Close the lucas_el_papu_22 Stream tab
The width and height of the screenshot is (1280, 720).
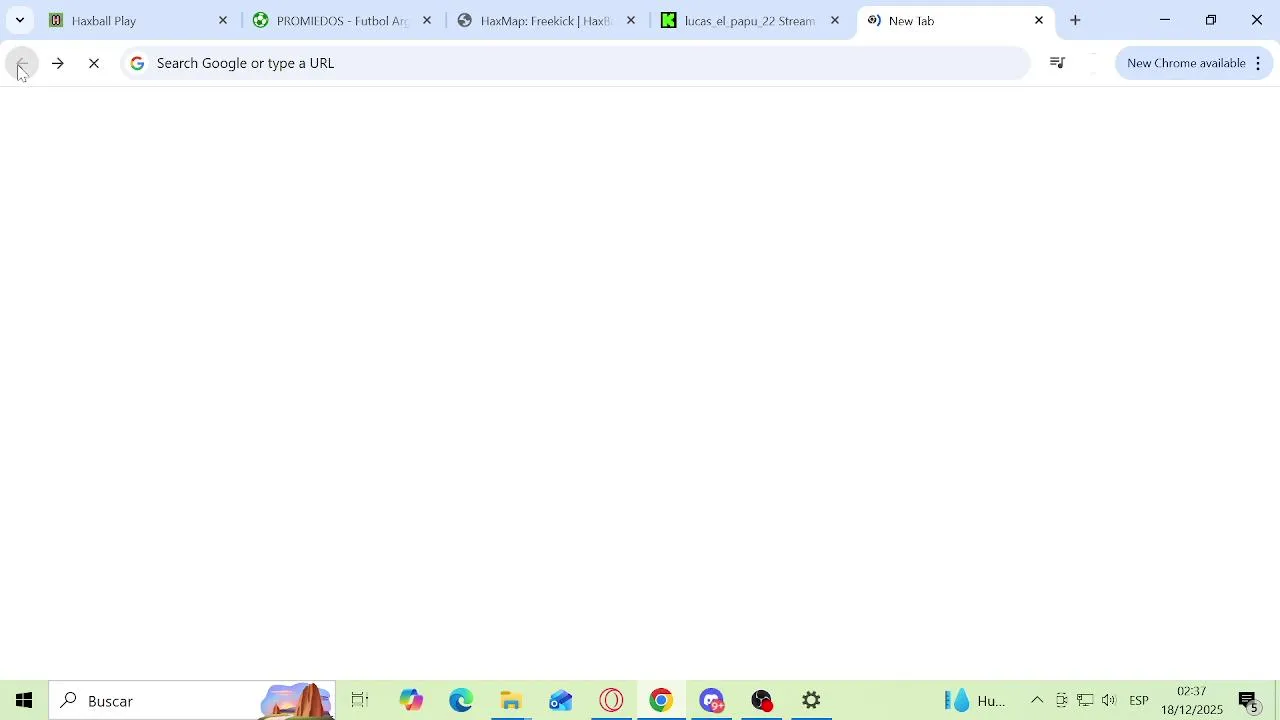[x=835, y=20]
